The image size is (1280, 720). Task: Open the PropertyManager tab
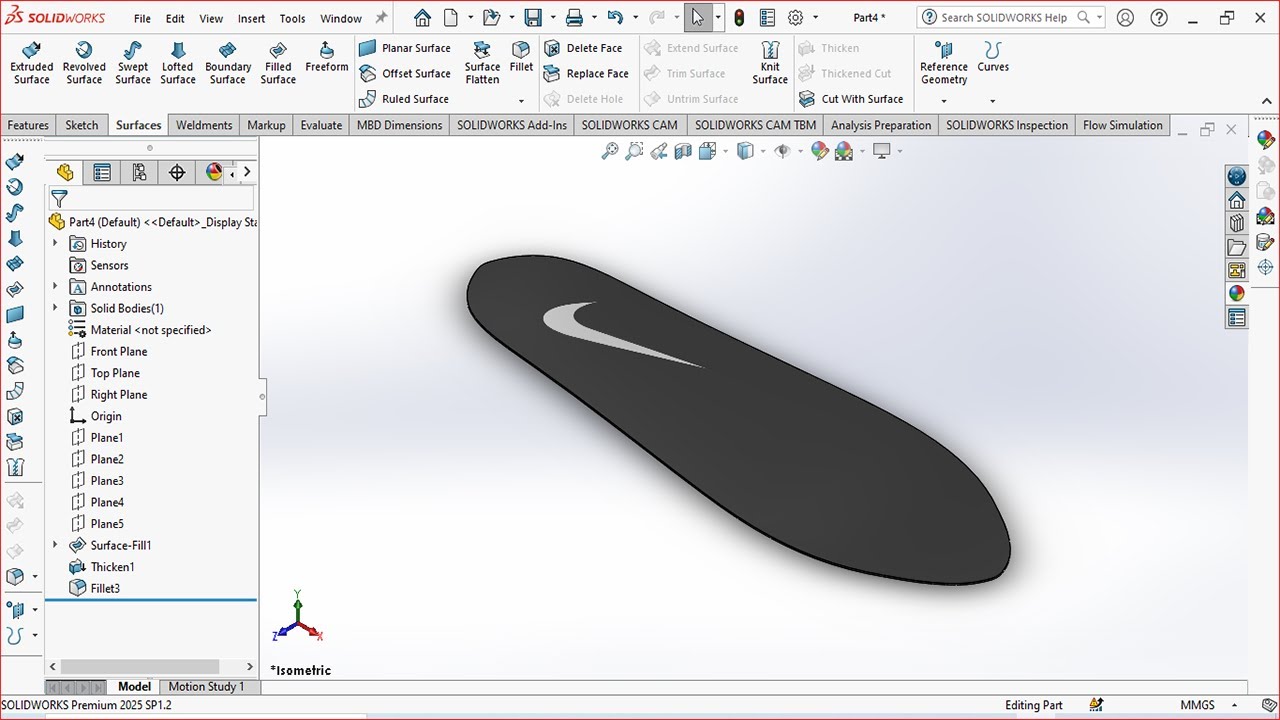coord(102,173)
